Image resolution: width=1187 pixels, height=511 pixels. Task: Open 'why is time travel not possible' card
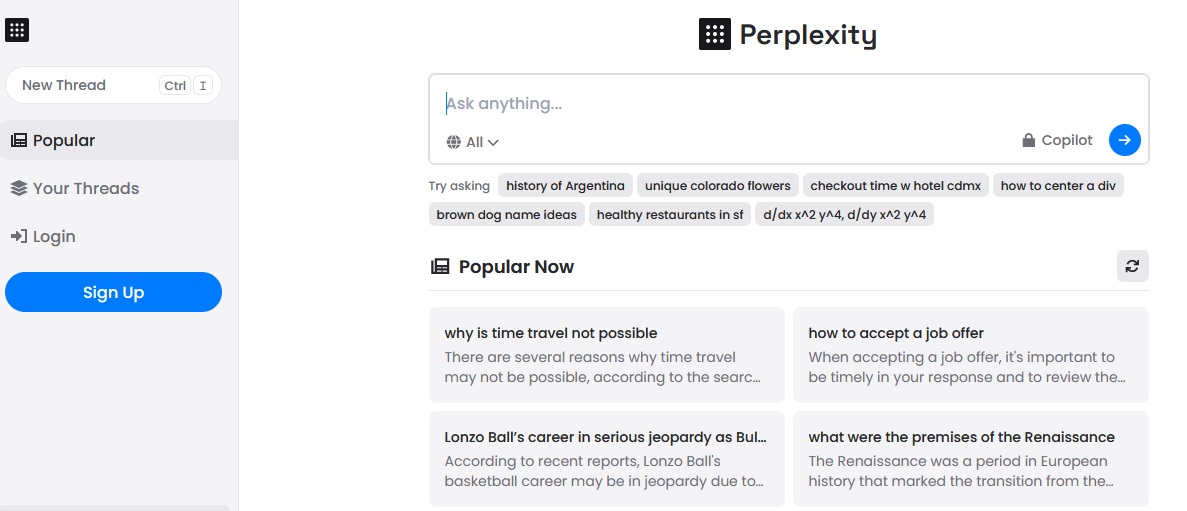[x=606, y=354]
